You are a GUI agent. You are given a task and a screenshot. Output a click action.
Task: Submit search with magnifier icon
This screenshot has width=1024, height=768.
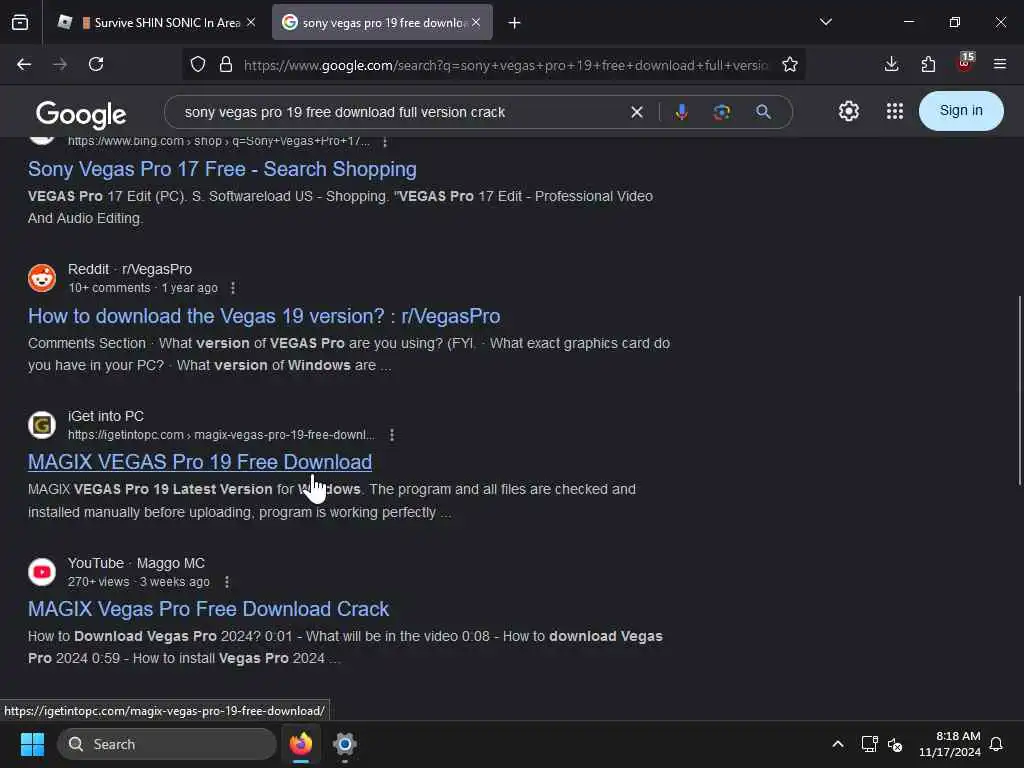coord(763,112)
